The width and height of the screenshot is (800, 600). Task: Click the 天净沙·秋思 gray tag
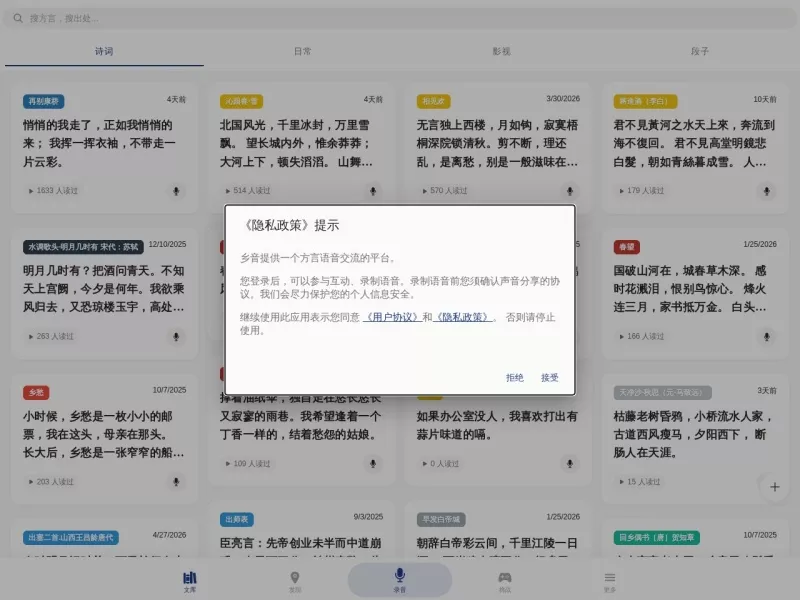662,392
